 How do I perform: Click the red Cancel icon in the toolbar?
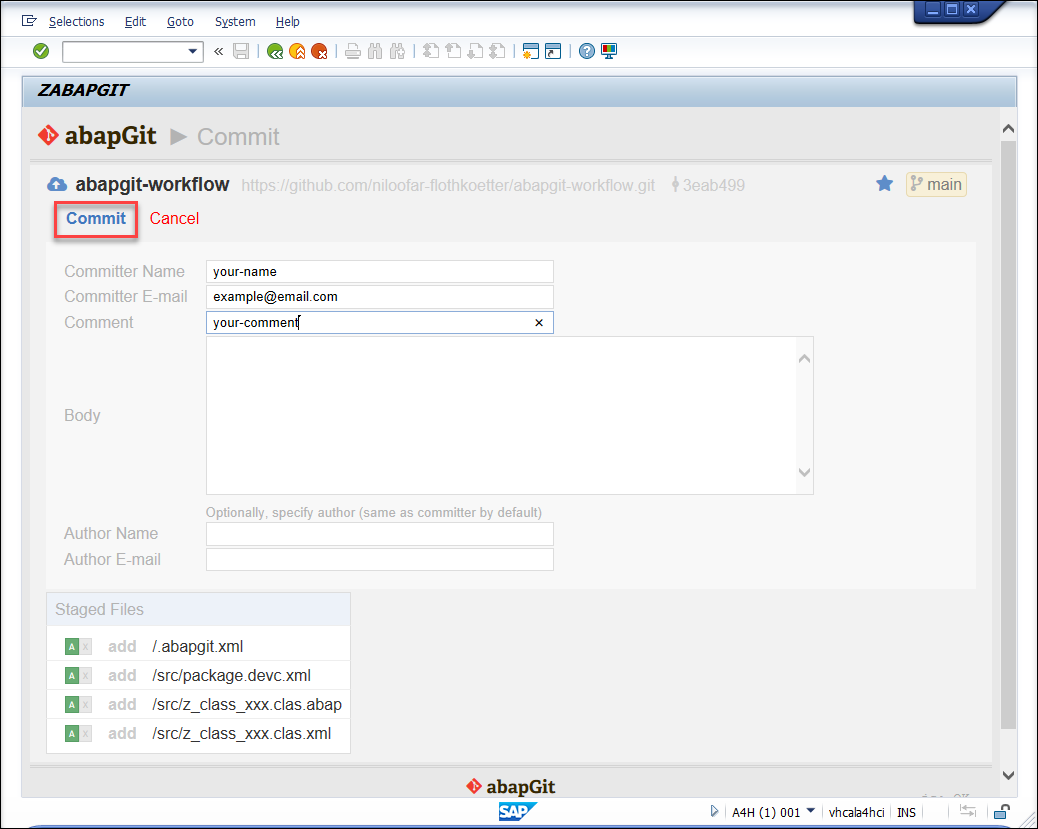pyautogui.click(x=320, y=51)
